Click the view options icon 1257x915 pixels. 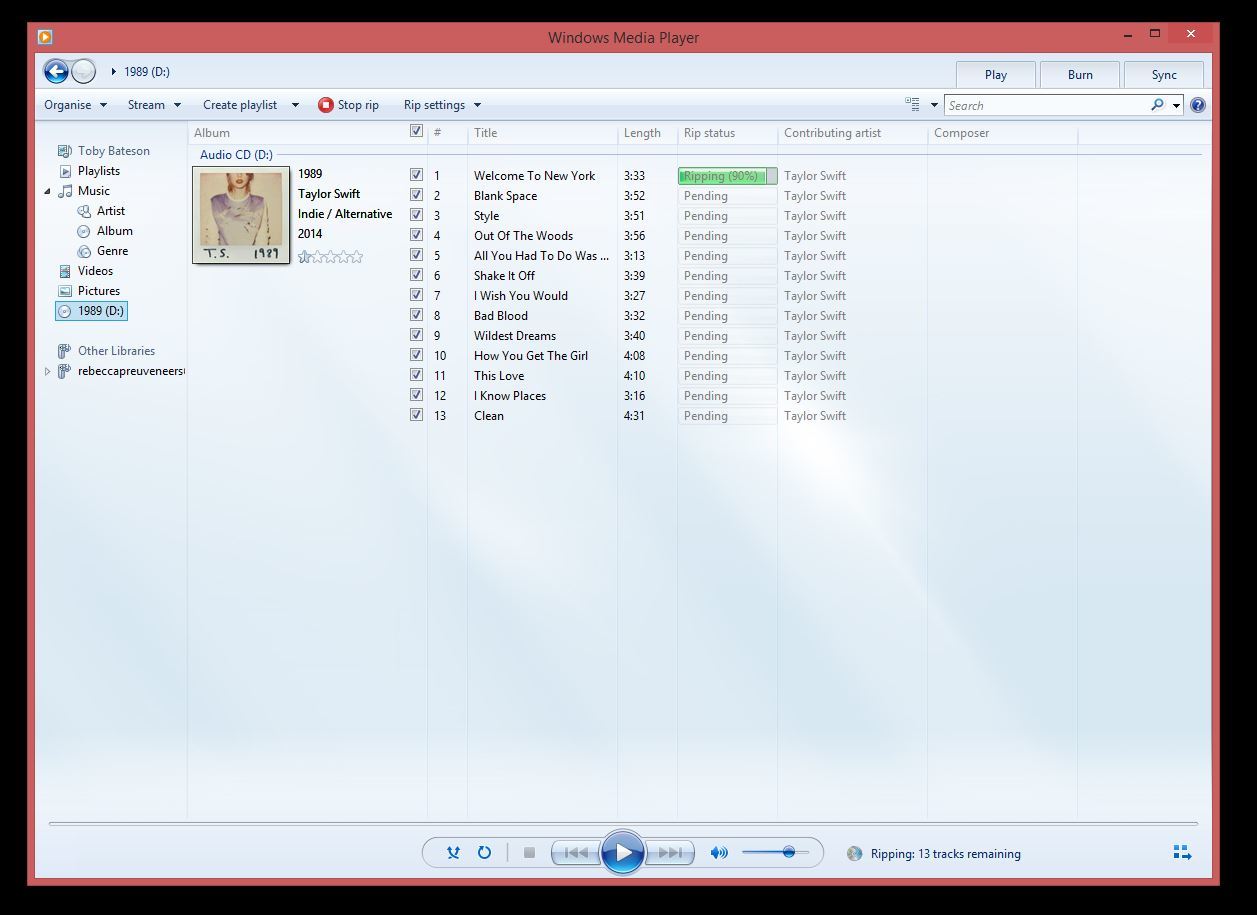pyautogui.click(x=912, y=104)
